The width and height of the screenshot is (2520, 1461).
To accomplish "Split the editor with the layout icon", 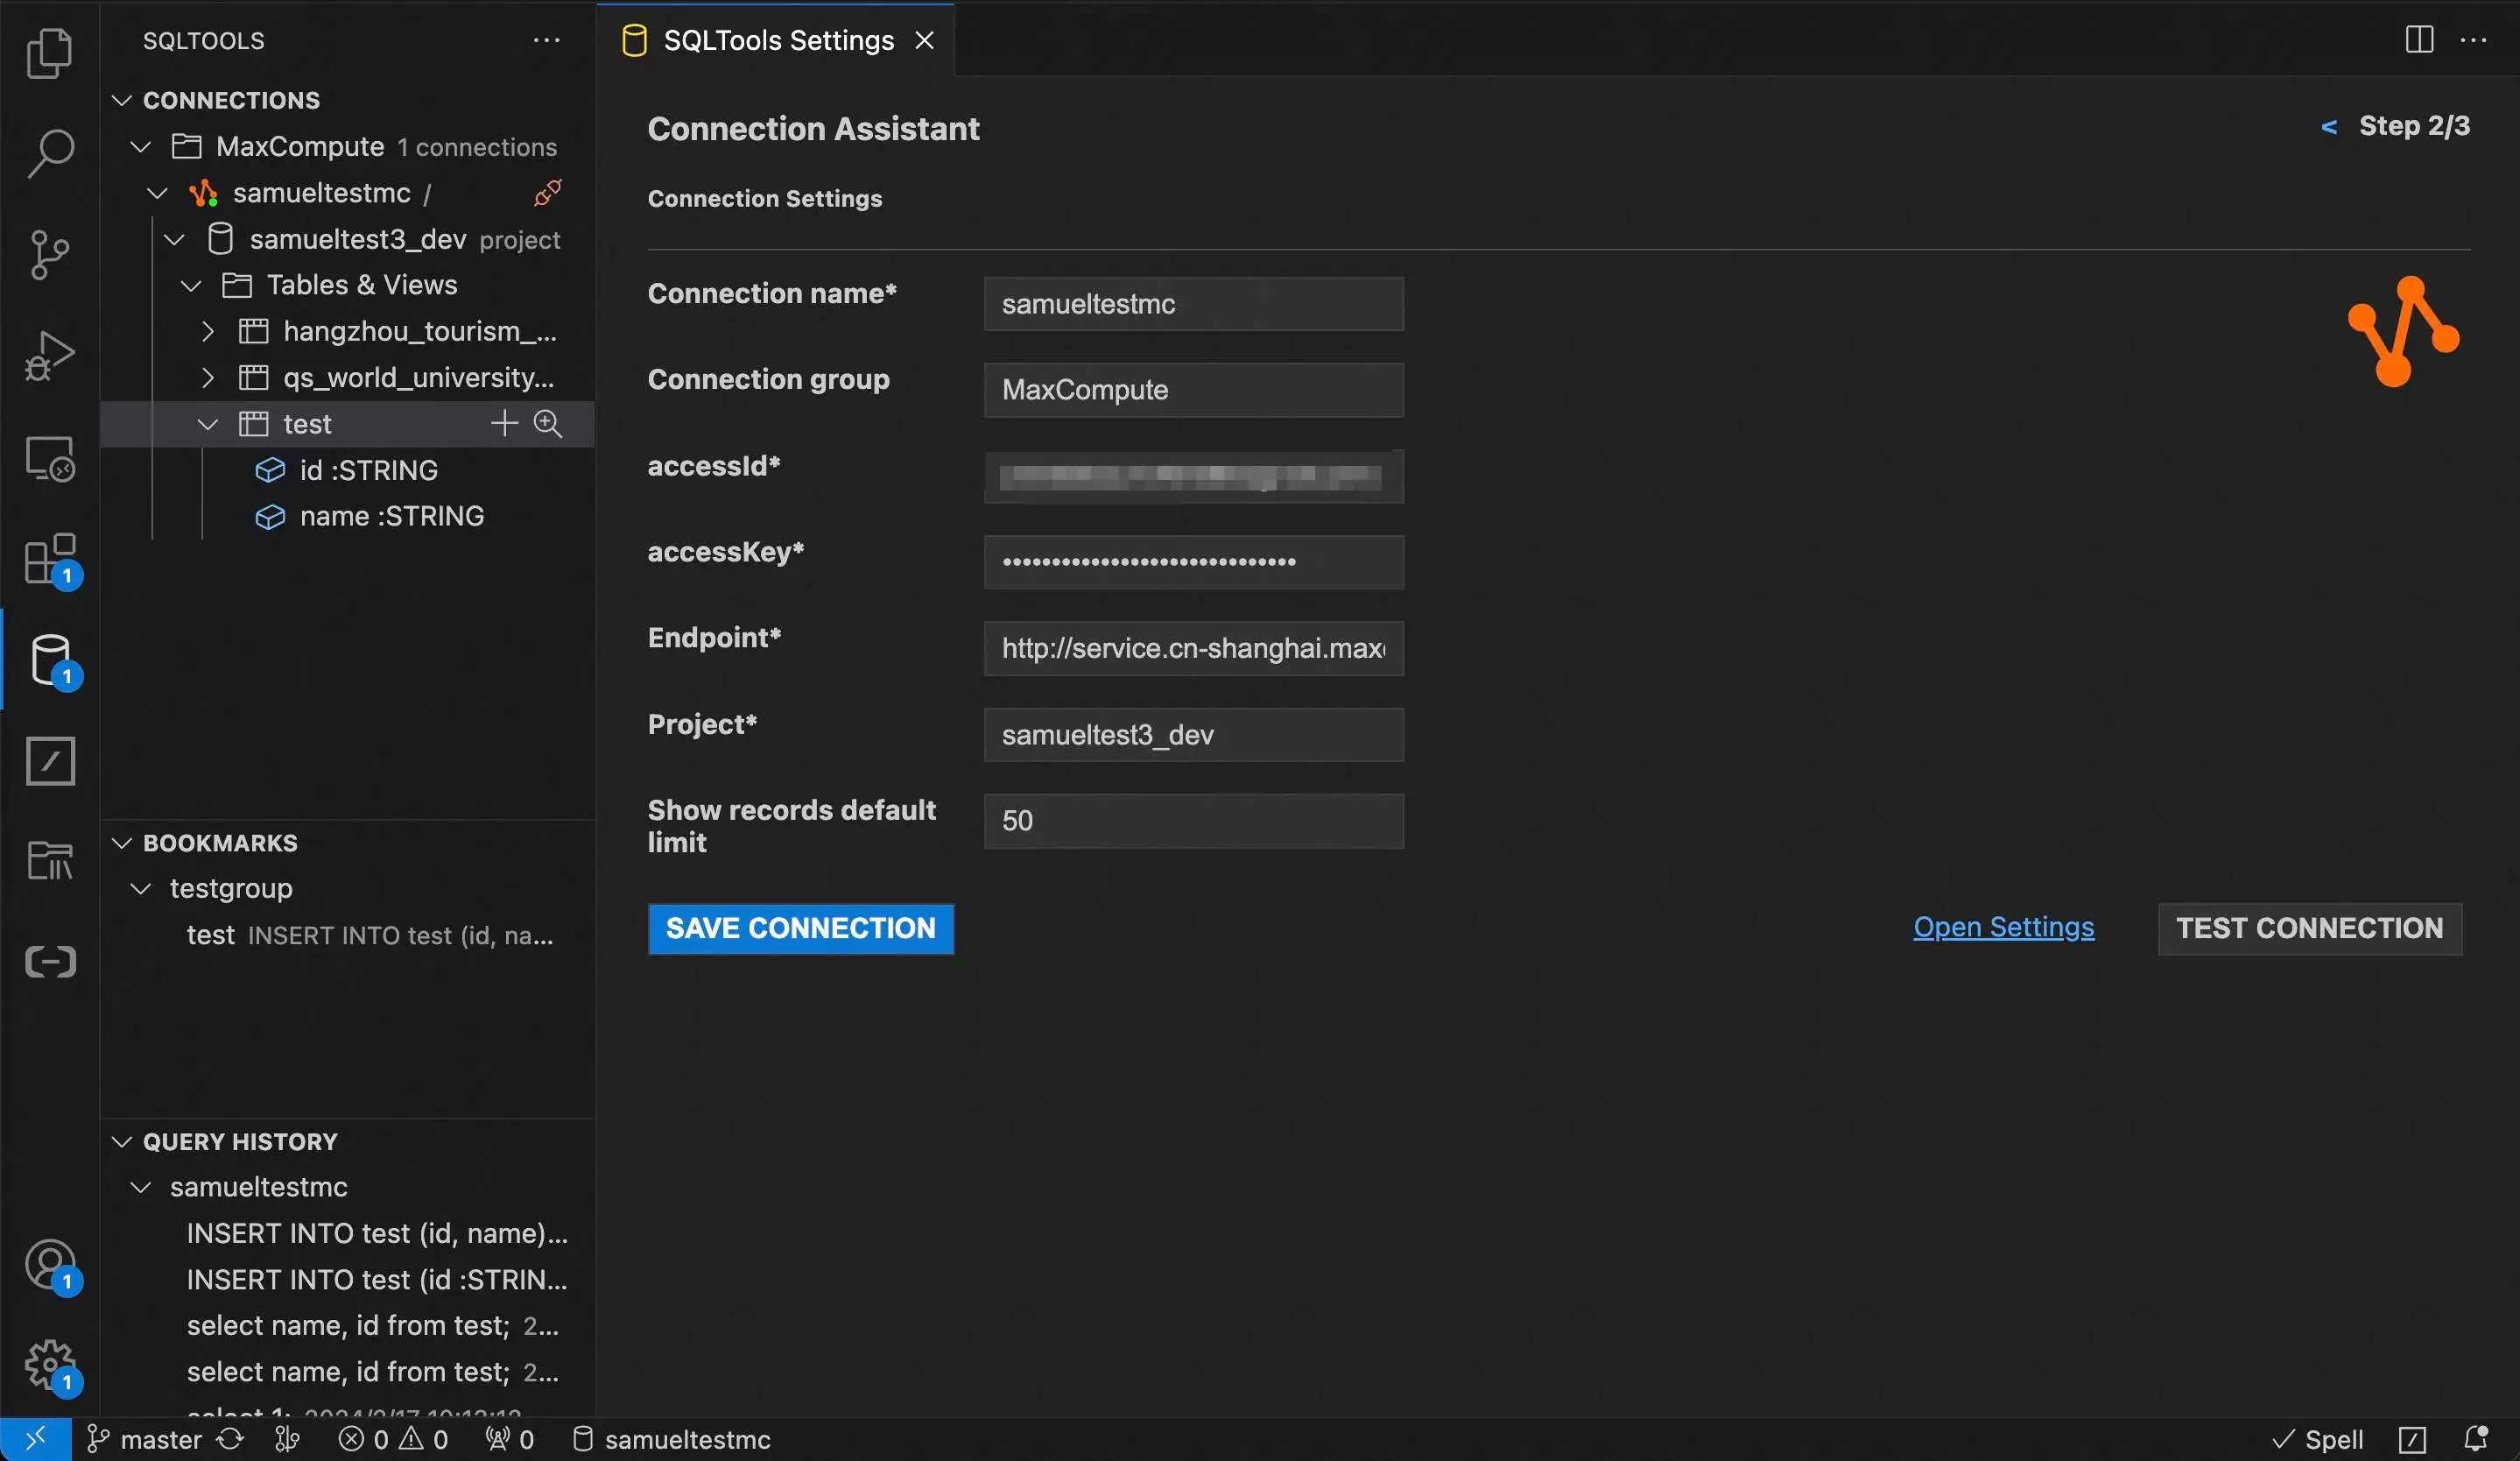I will 2418,40.
